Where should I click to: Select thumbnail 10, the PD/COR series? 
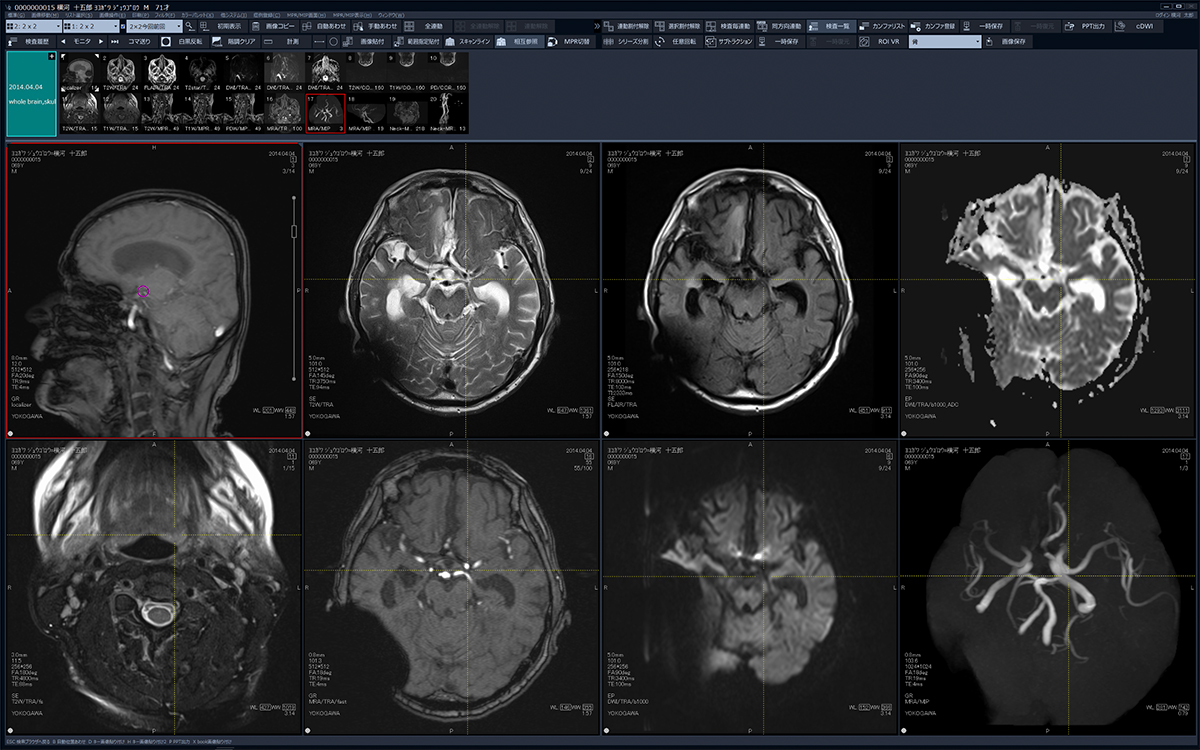(447, 73)
